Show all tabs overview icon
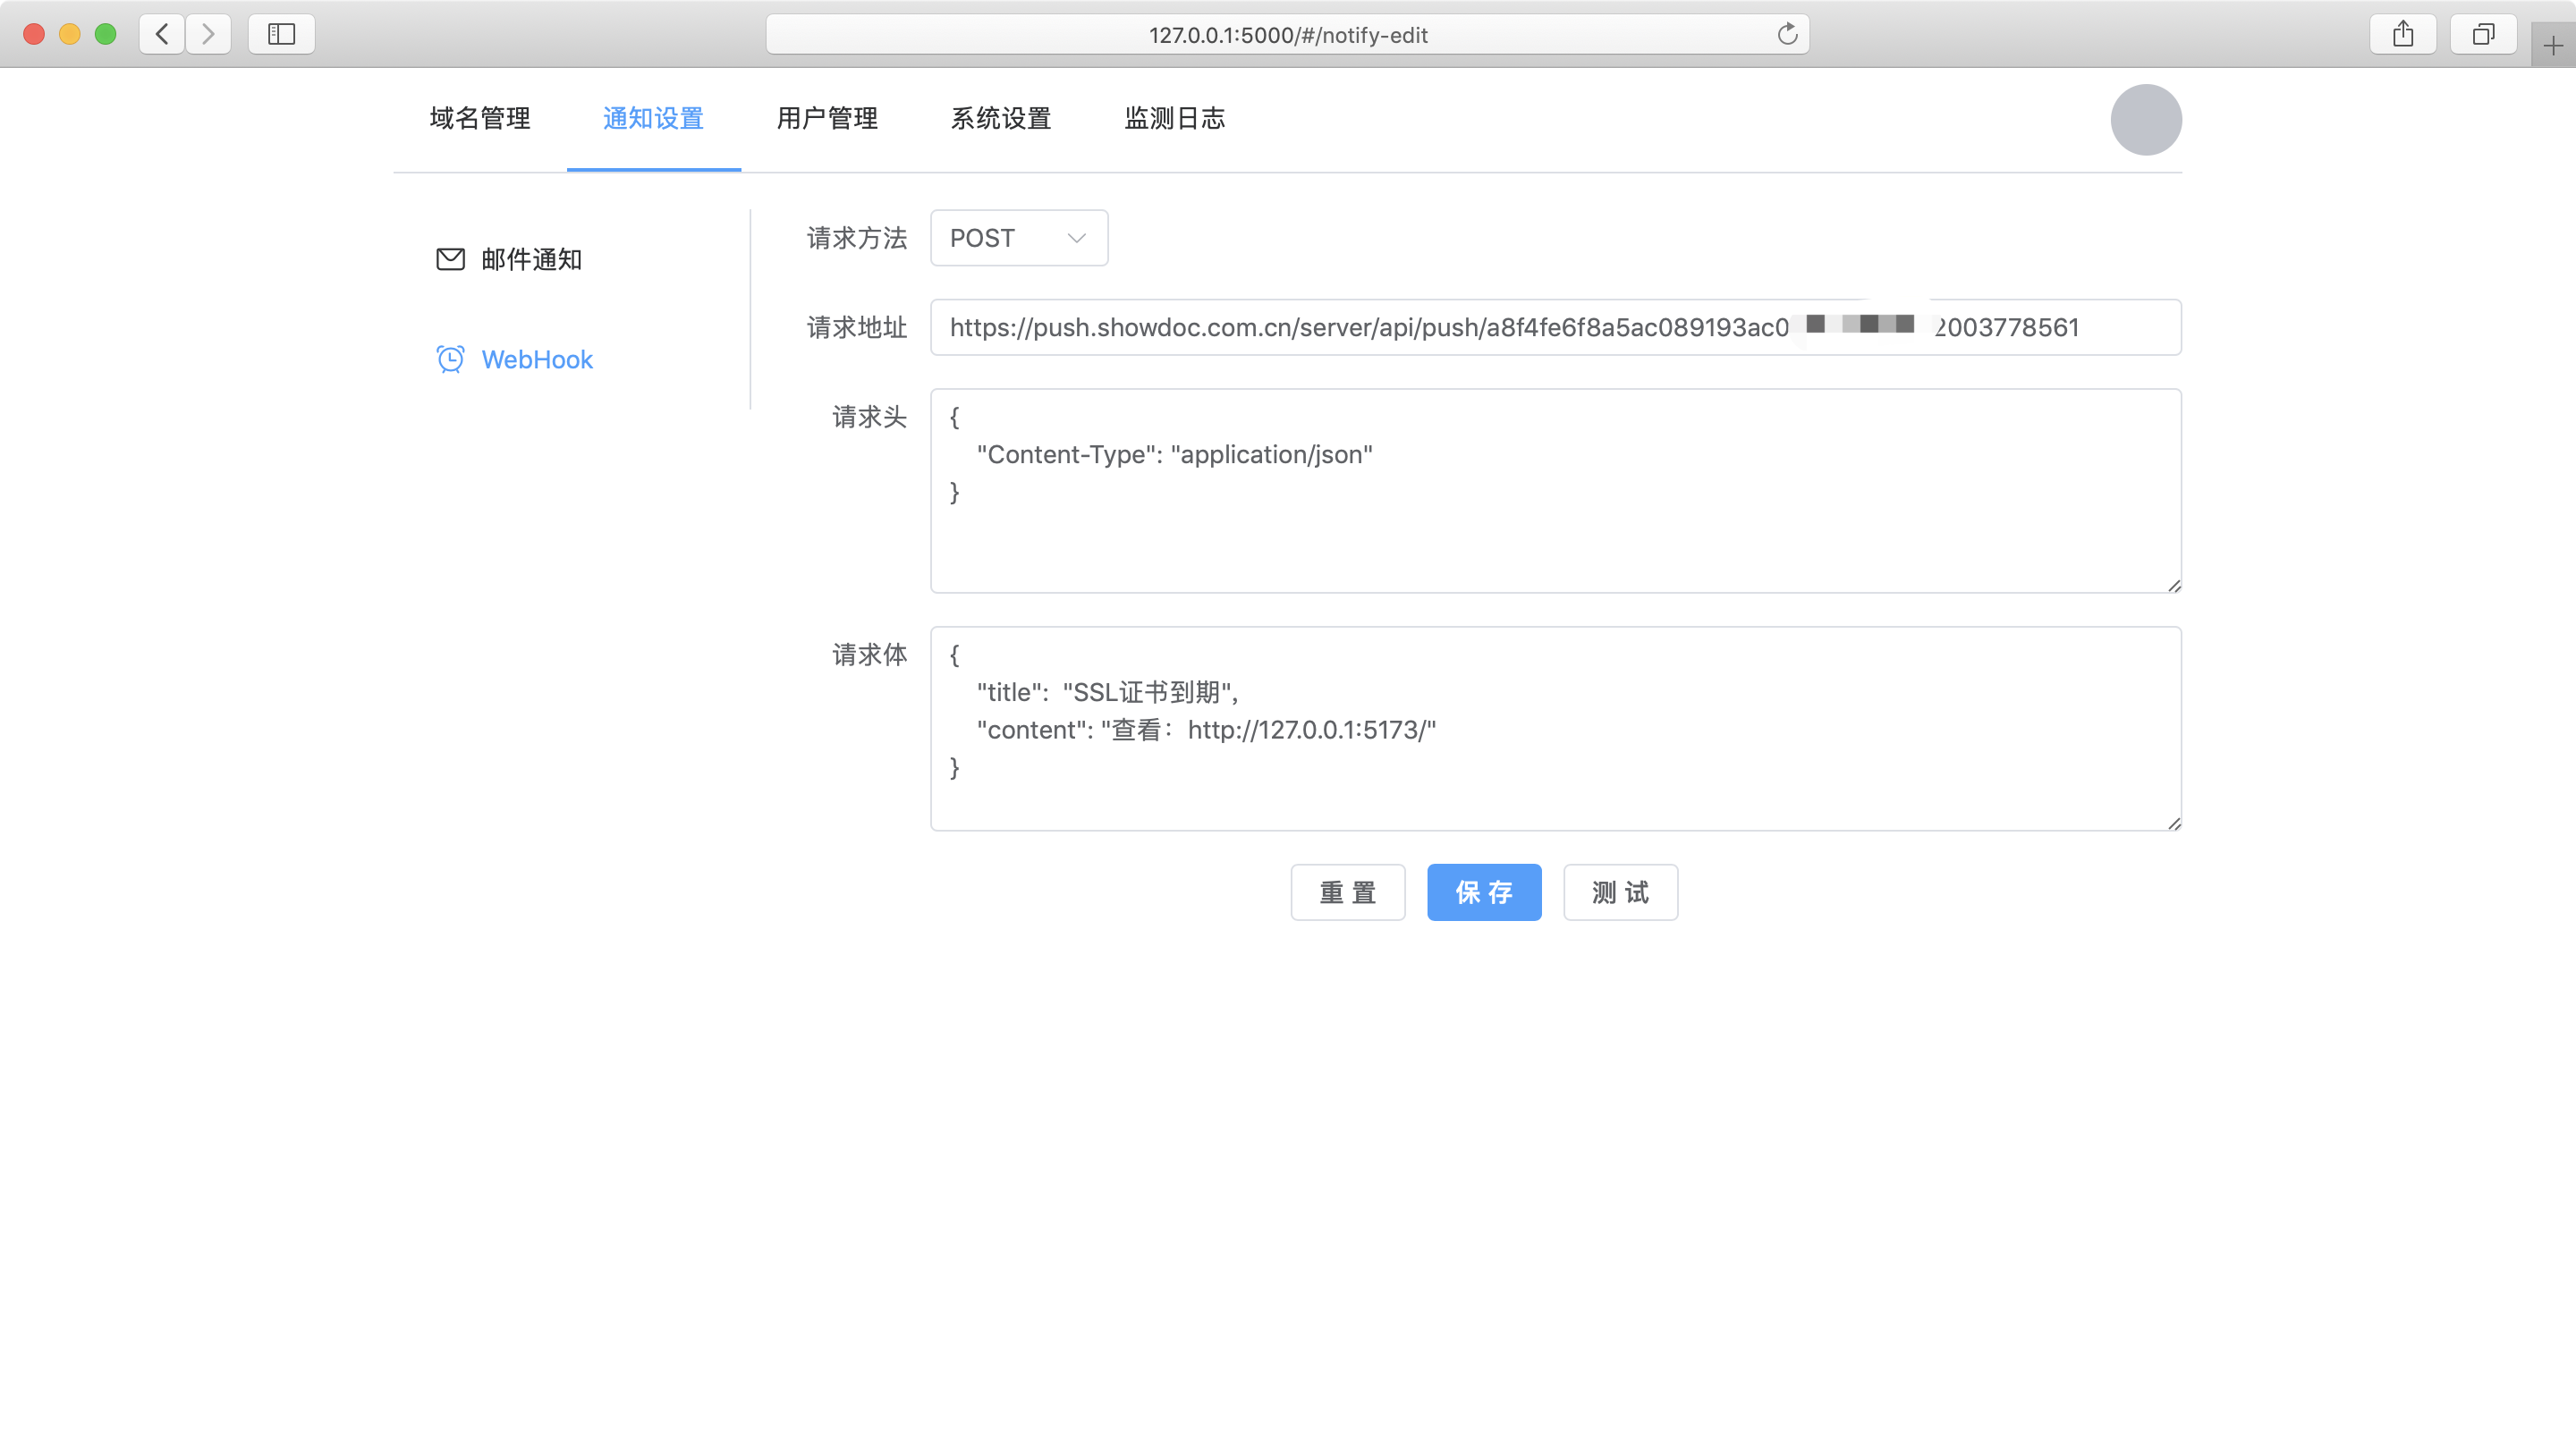2576x1445 pixels. [x=2483, y=34]
